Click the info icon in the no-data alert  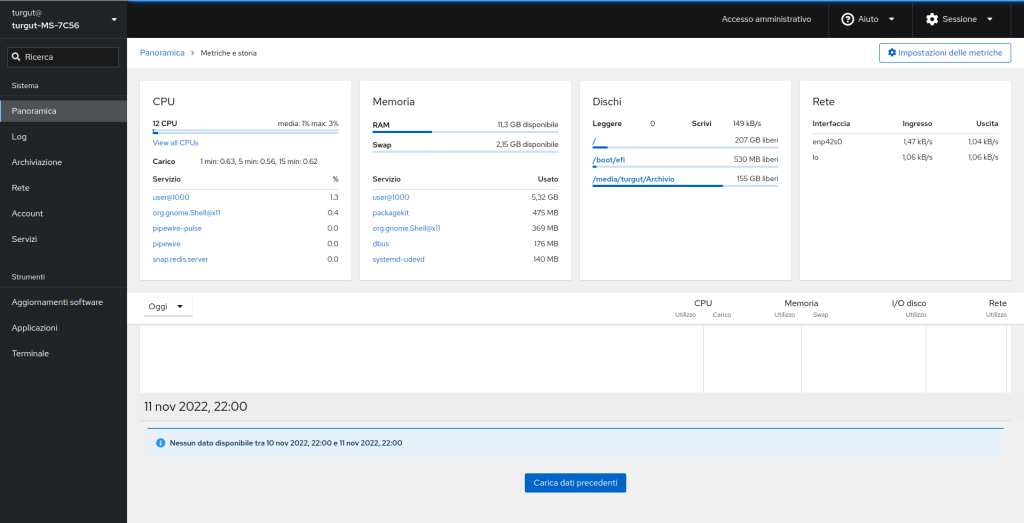[161, 442]
